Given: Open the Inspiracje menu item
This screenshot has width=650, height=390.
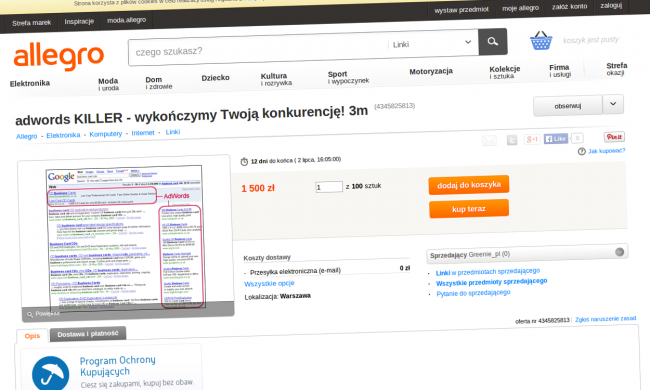Looking at the screenshot, I should tap(79, 21).
